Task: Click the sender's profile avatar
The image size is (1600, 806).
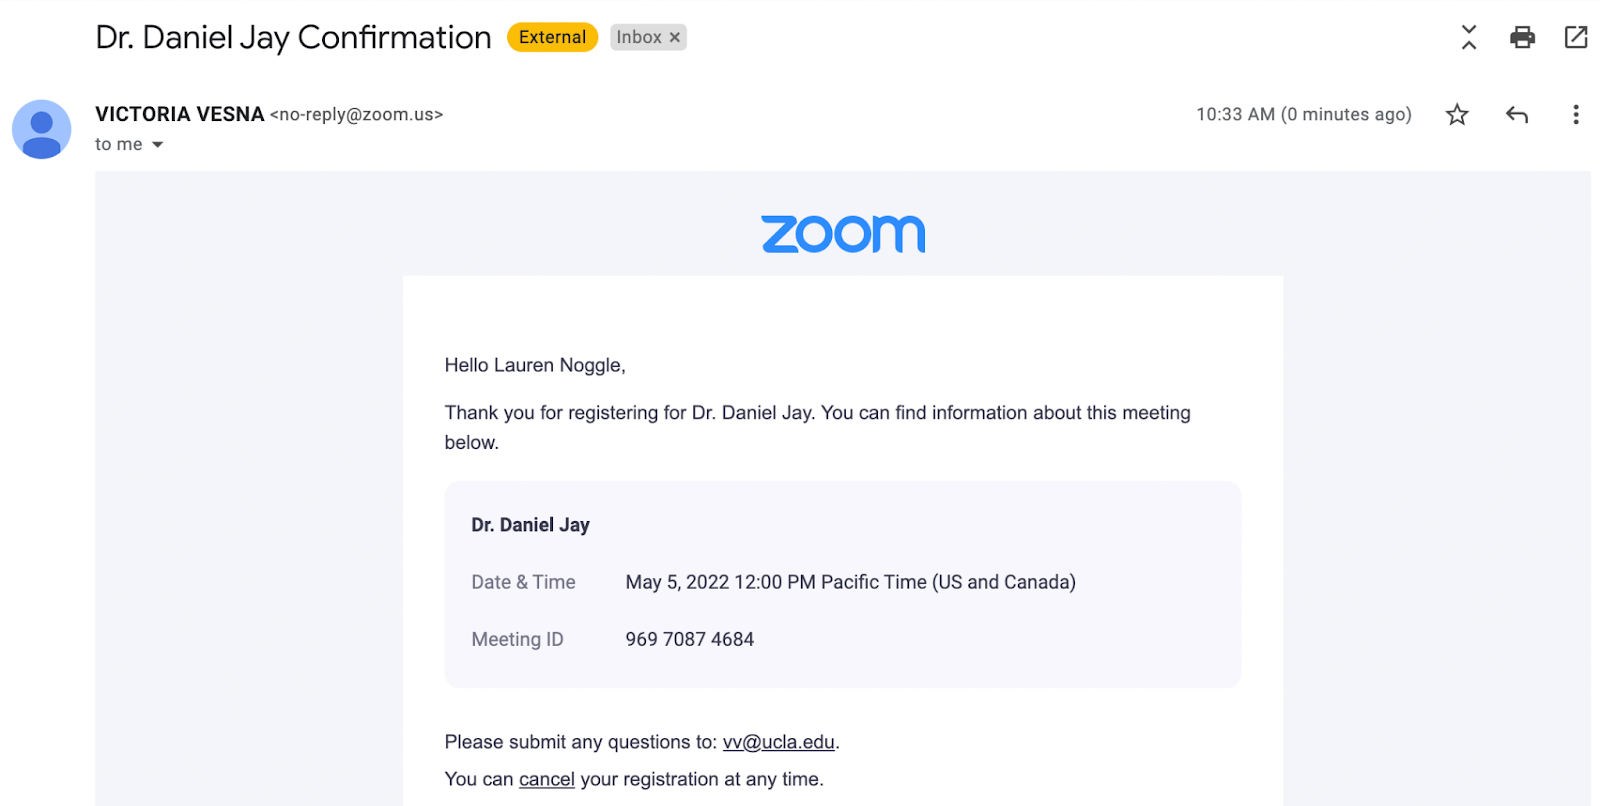Action: [41, 129]
